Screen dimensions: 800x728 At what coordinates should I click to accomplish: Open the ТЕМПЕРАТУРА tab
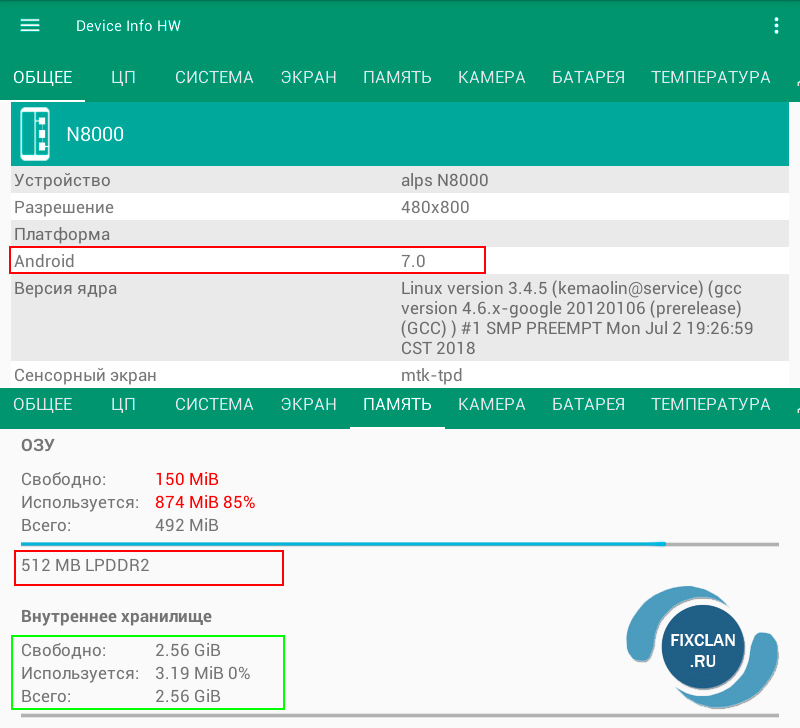click(710, 77)
